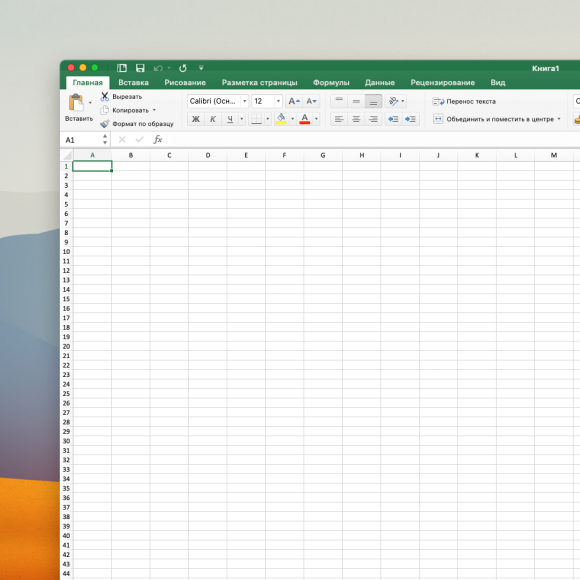
Task: Expand the Копировать dropdown arrow
Action: click(x=154, y=110)
